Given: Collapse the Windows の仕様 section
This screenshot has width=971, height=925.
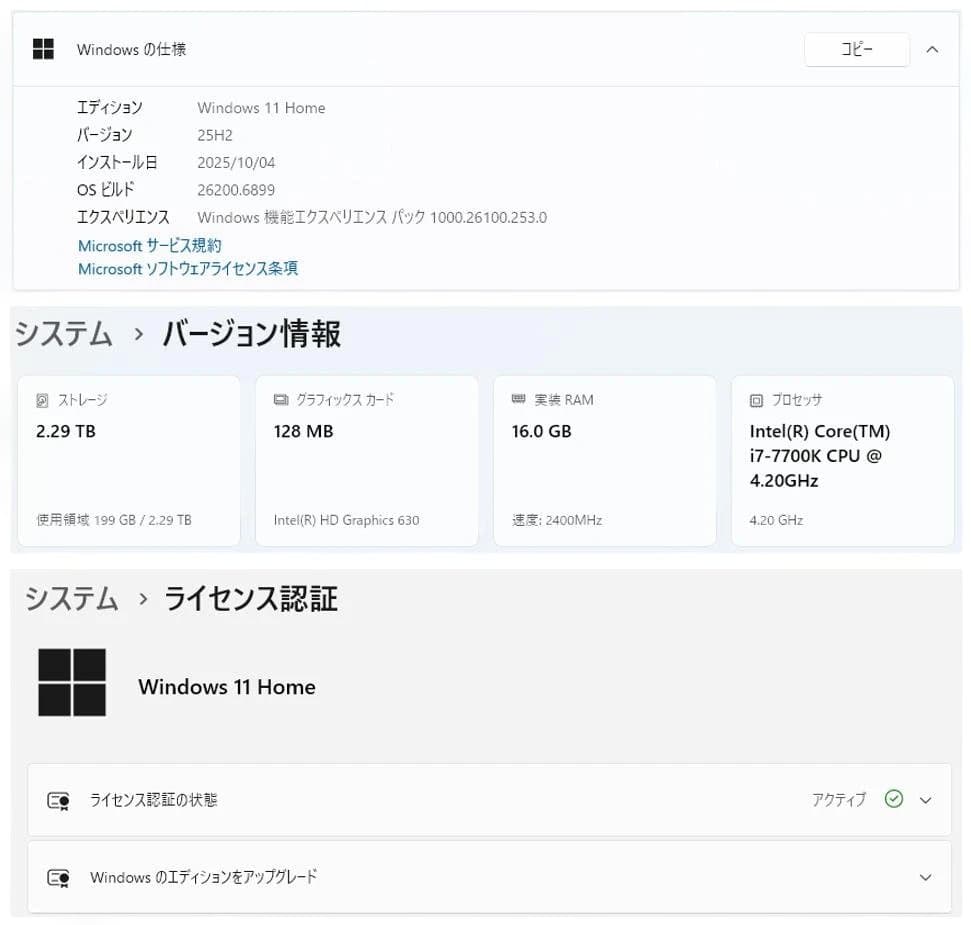Looking at the screenshot, I should click(932, 49).
